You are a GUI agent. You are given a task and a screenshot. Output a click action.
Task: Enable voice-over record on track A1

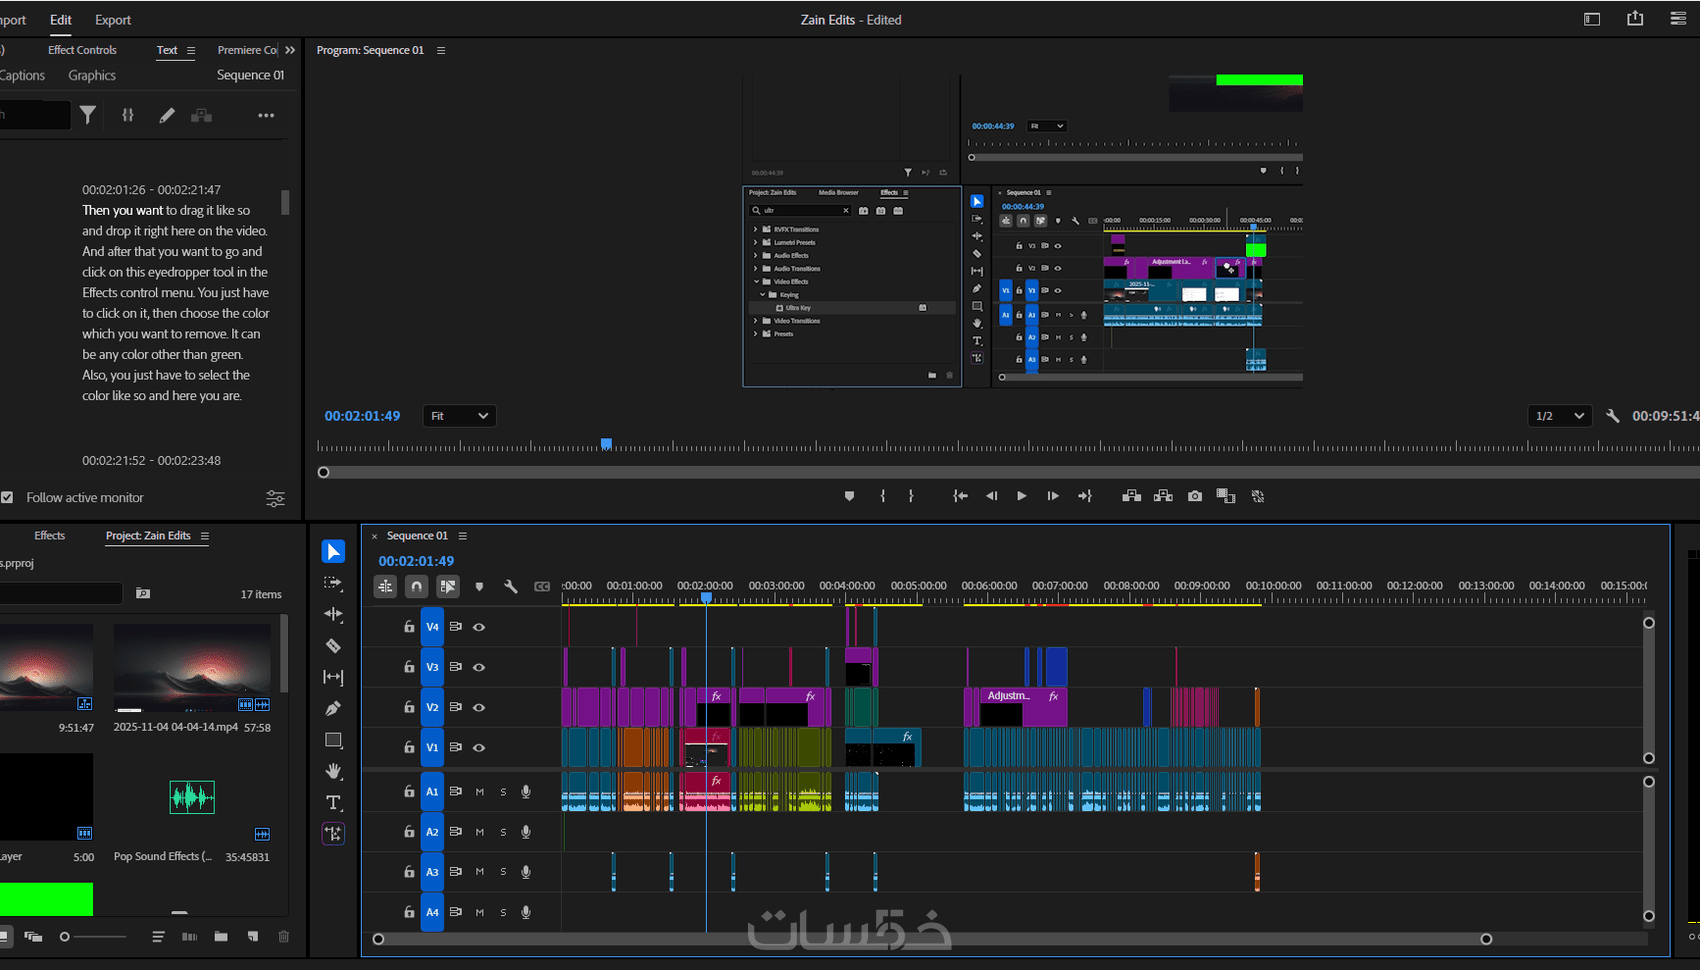(x=526, y=792)
